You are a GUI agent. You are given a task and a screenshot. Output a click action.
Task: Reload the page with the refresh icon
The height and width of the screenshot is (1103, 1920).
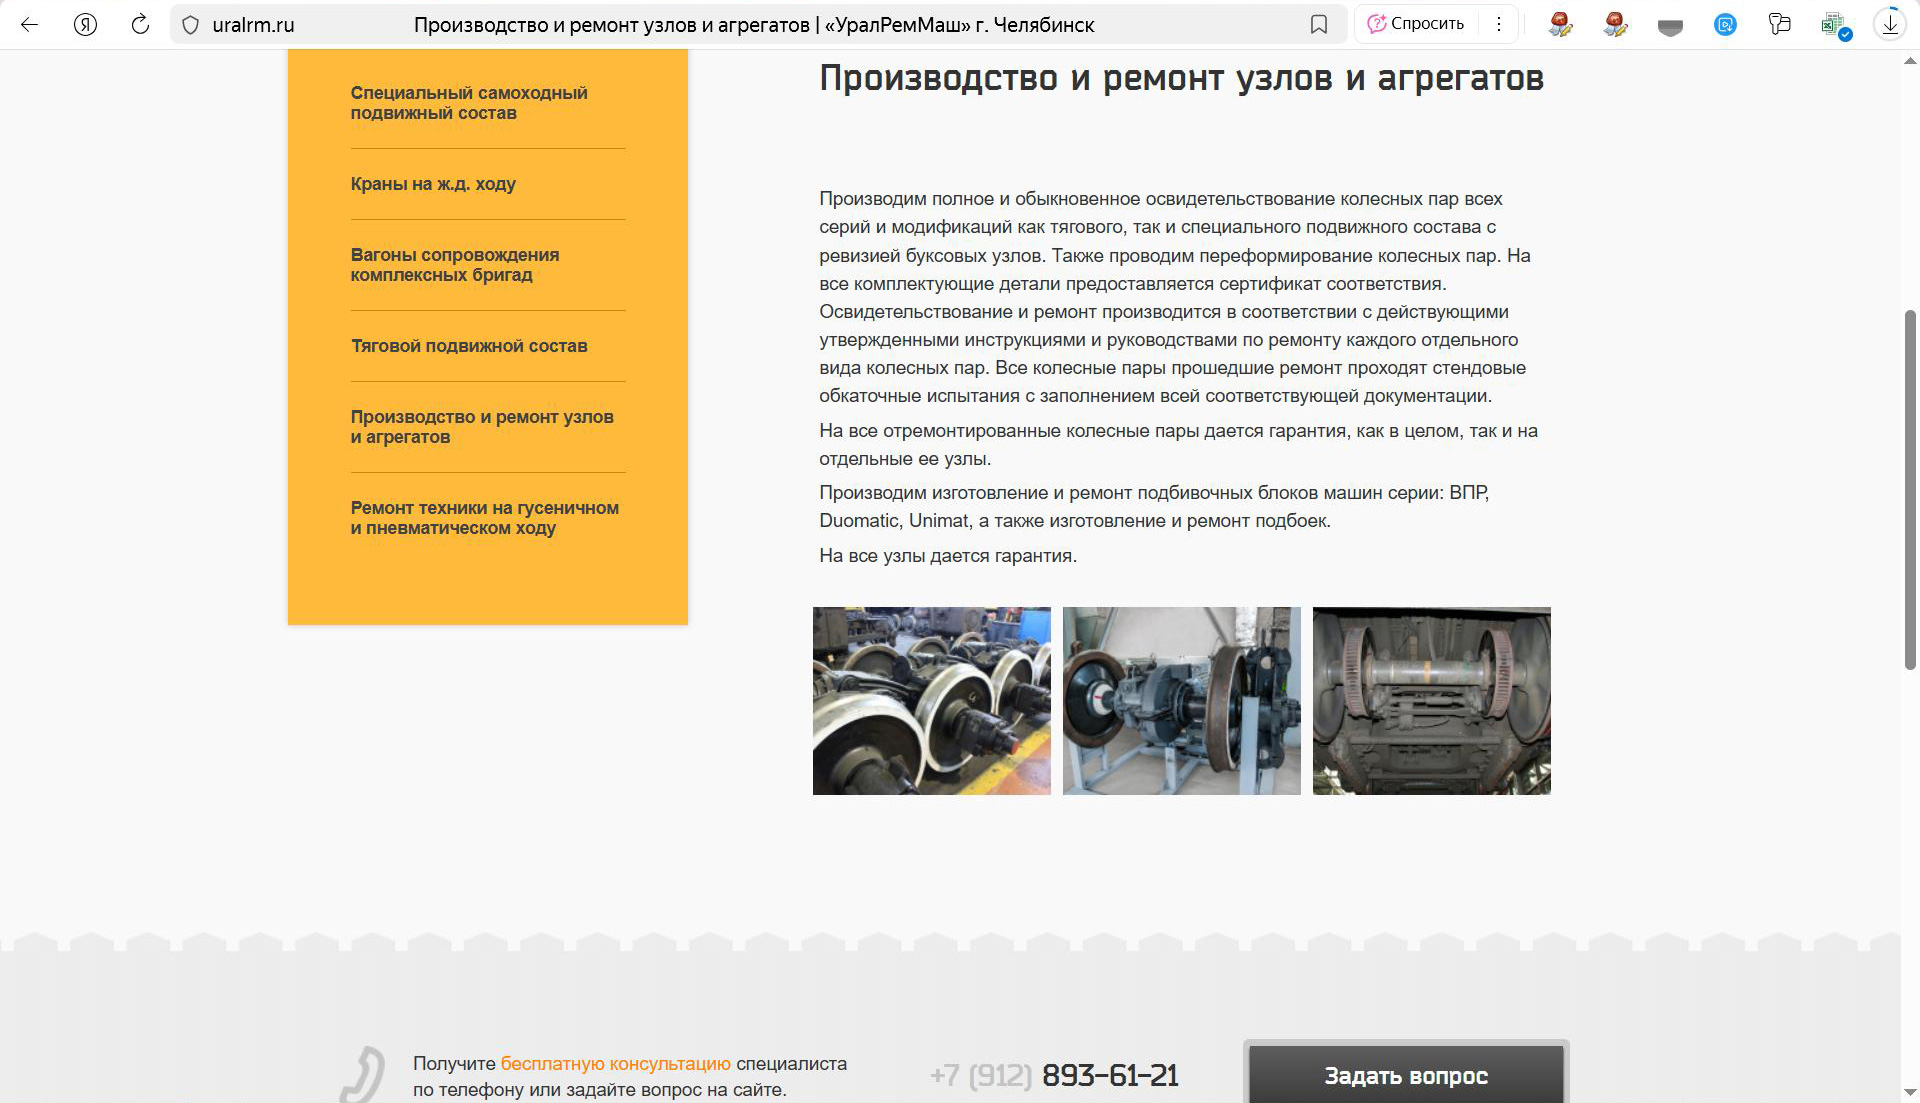pos(141,25)
